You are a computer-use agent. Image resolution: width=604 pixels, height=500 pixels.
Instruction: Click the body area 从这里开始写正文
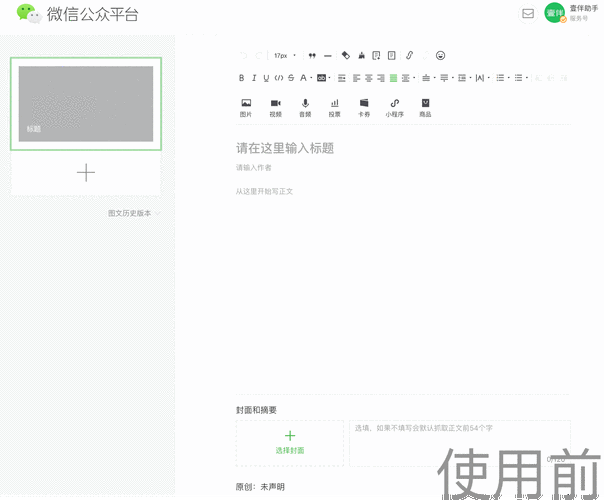(264, 191)
